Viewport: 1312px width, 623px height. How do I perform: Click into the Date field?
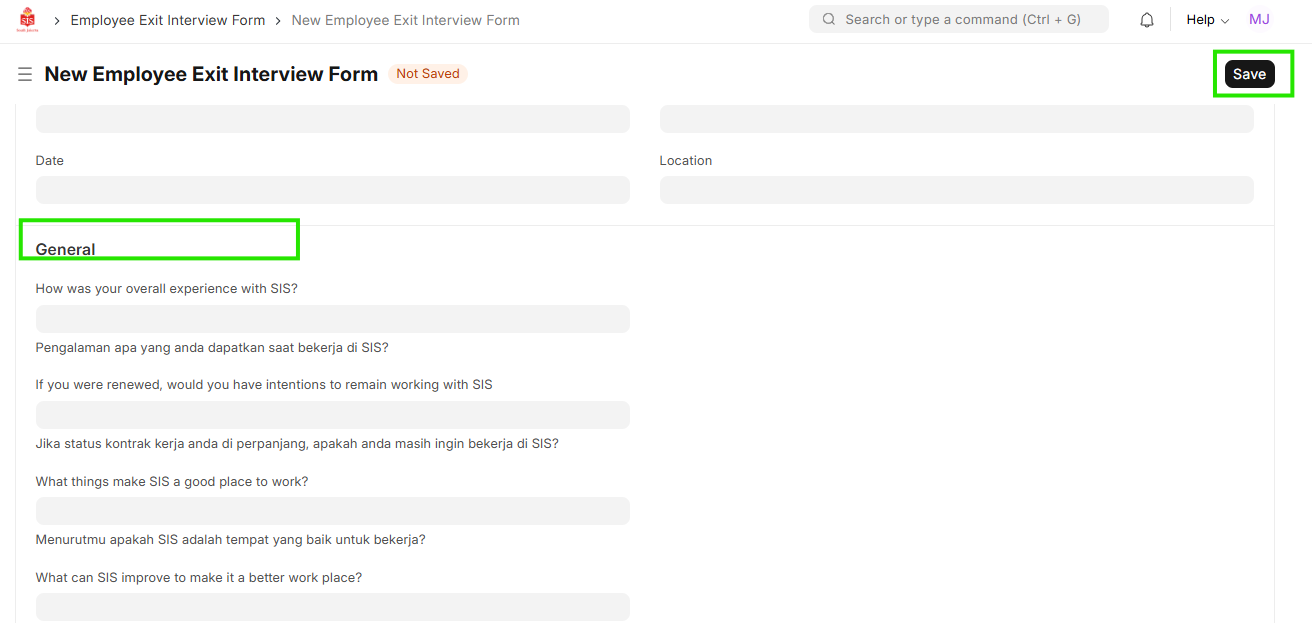(333, 190)
